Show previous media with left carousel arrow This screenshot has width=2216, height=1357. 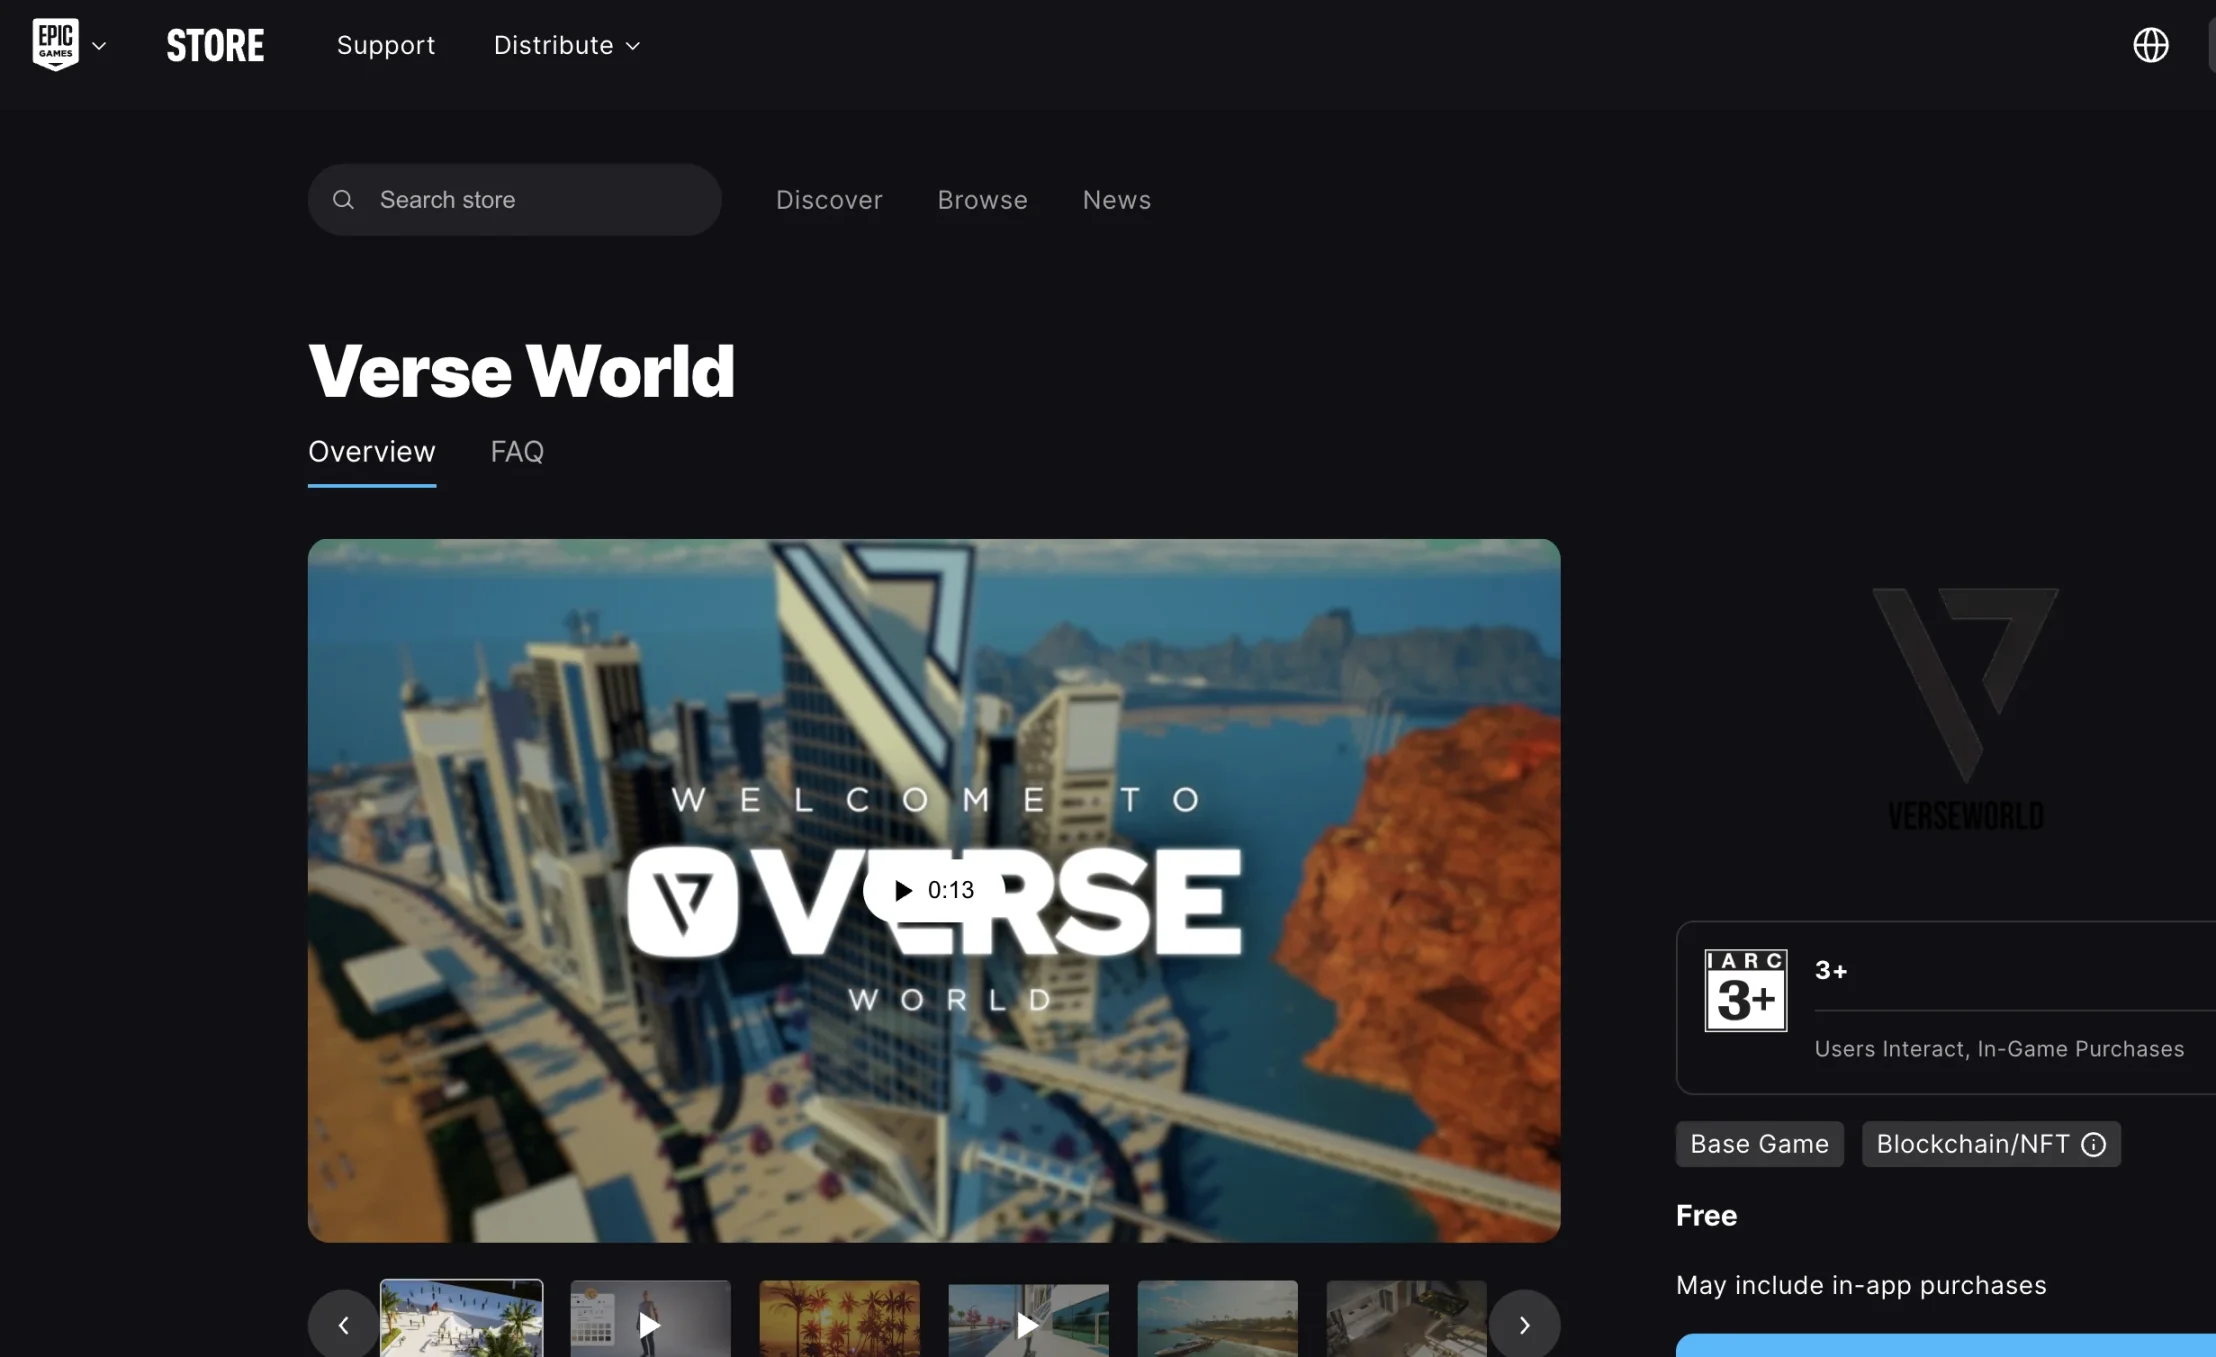[343, 1325]
